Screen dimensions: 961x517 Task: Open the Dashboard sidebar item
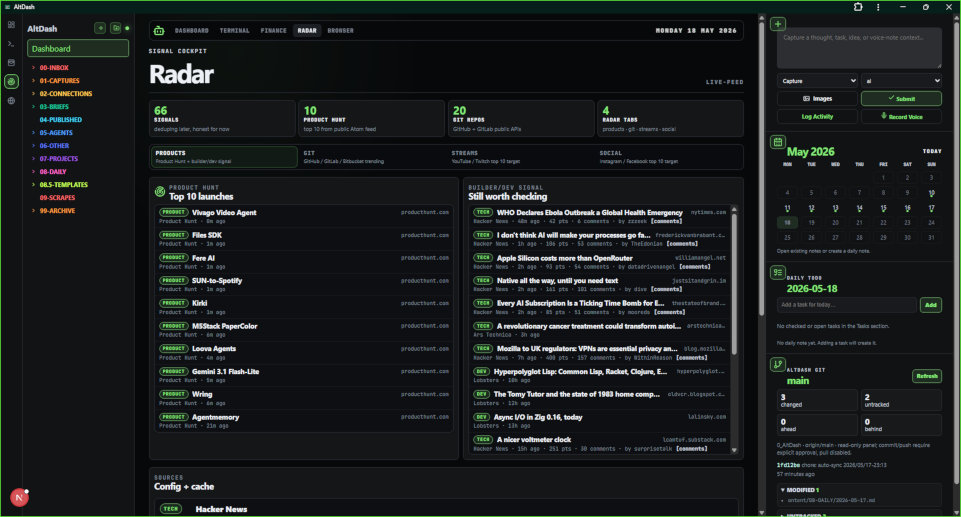(78, 48)
